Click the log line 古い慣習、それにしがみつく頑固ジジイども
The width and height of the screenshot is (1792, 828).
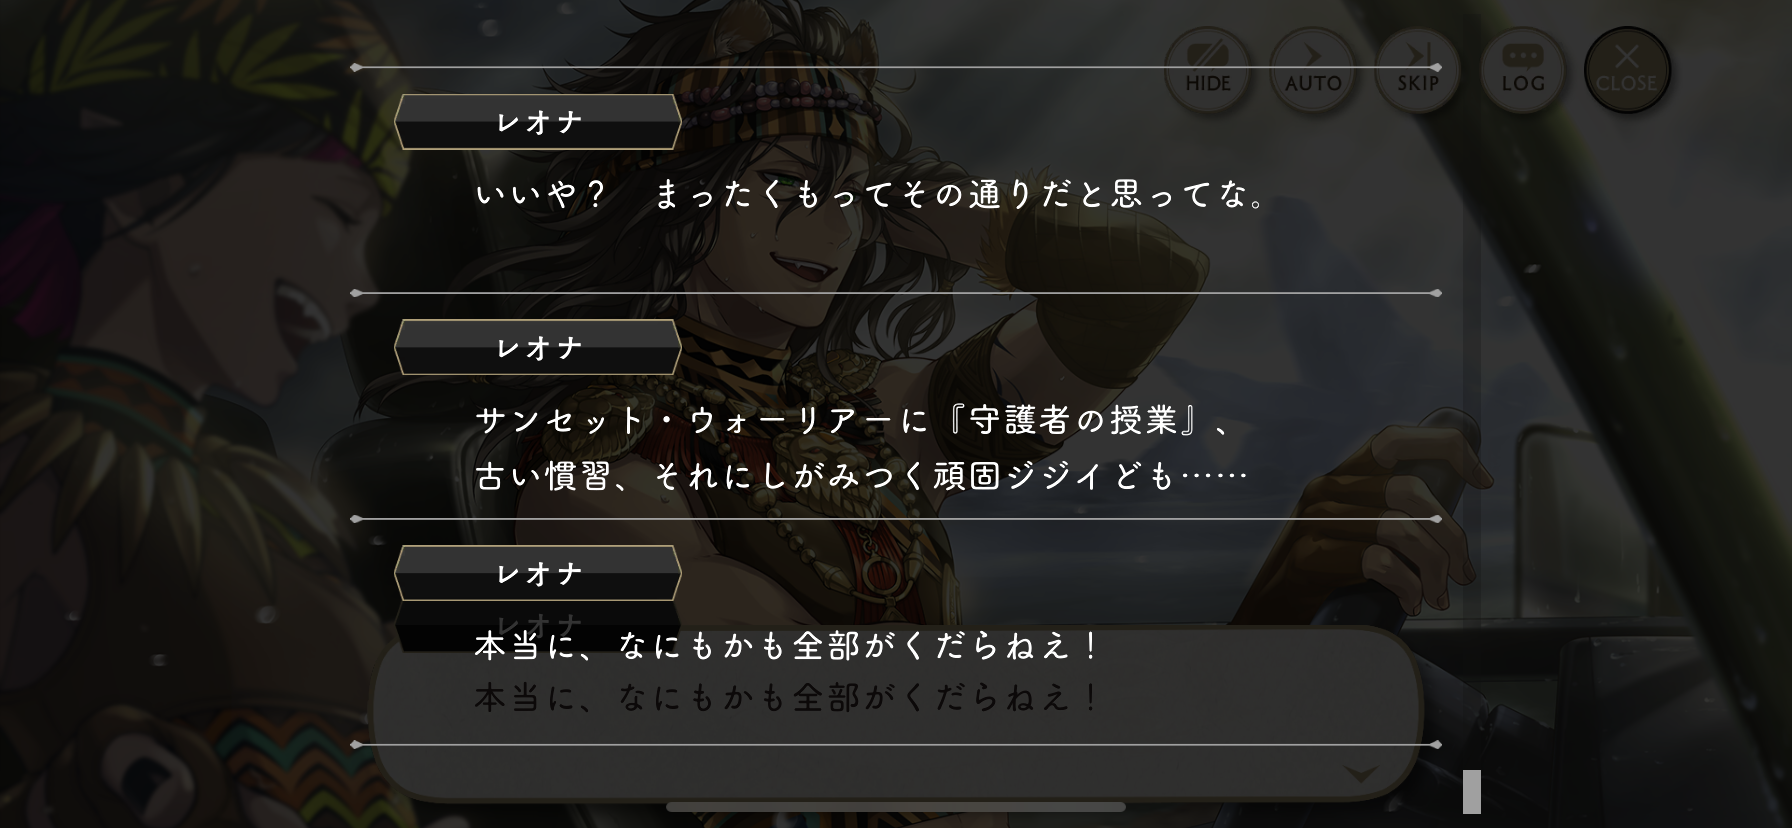pyautogui.click(x=862, y=476)
